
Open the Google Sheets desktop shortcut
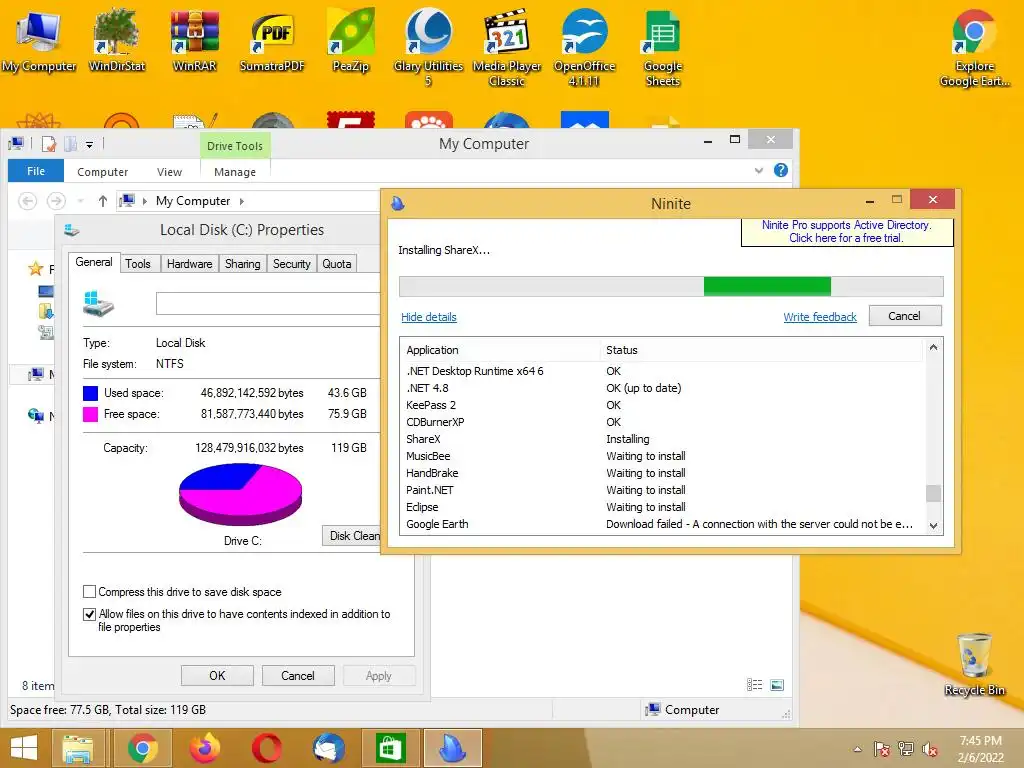pos(663,47)
